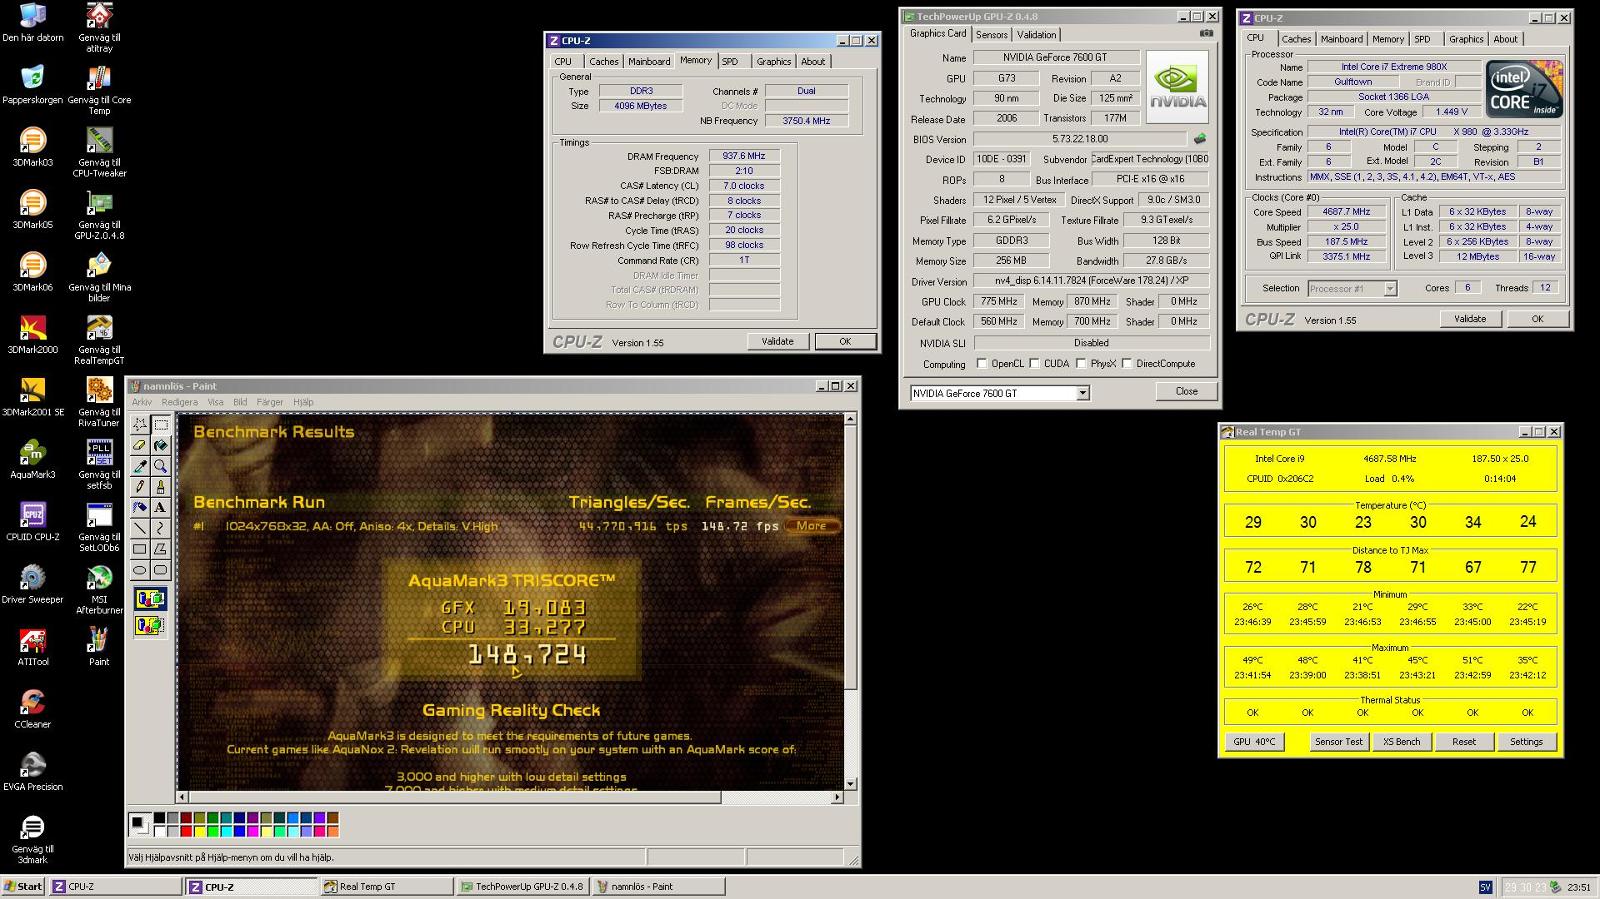Click the Paint horizontal scrollbar right arrow
The image size is (1600, 899).
click(837, 797)
